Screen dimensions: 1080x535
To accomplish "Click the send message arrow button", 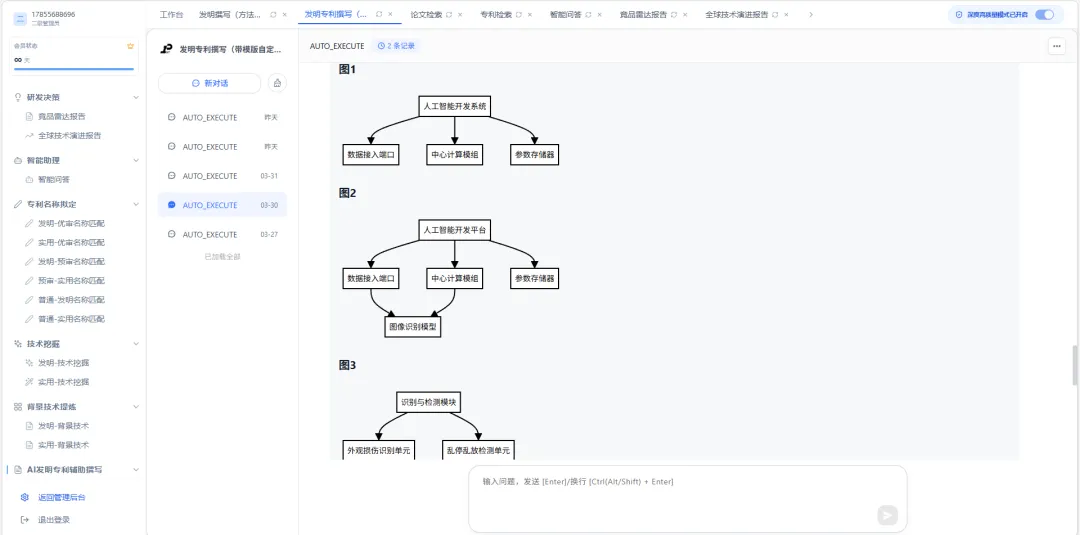I will (887, 515).
